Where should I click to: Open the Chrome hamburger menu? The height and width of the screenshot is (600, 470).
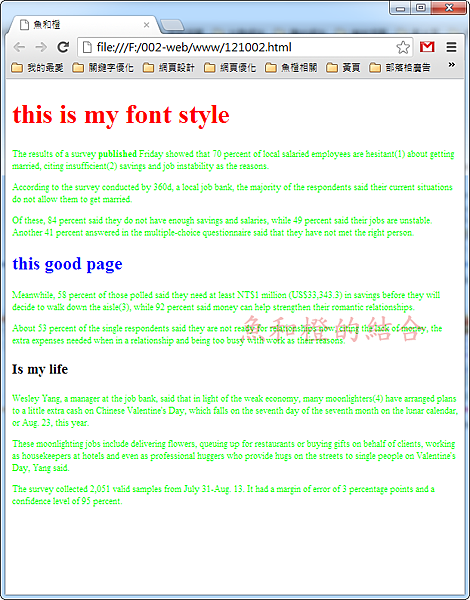[x=451, y=47]
